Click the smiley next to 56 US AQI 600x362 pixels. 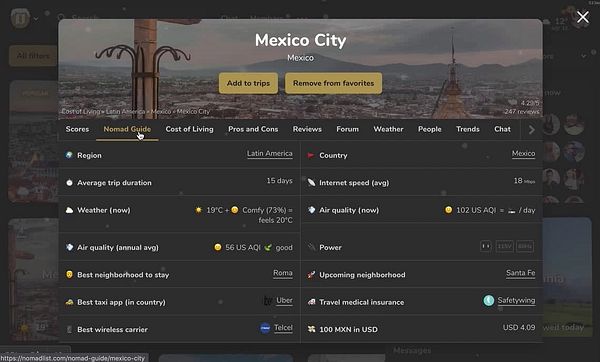(218, 247)
